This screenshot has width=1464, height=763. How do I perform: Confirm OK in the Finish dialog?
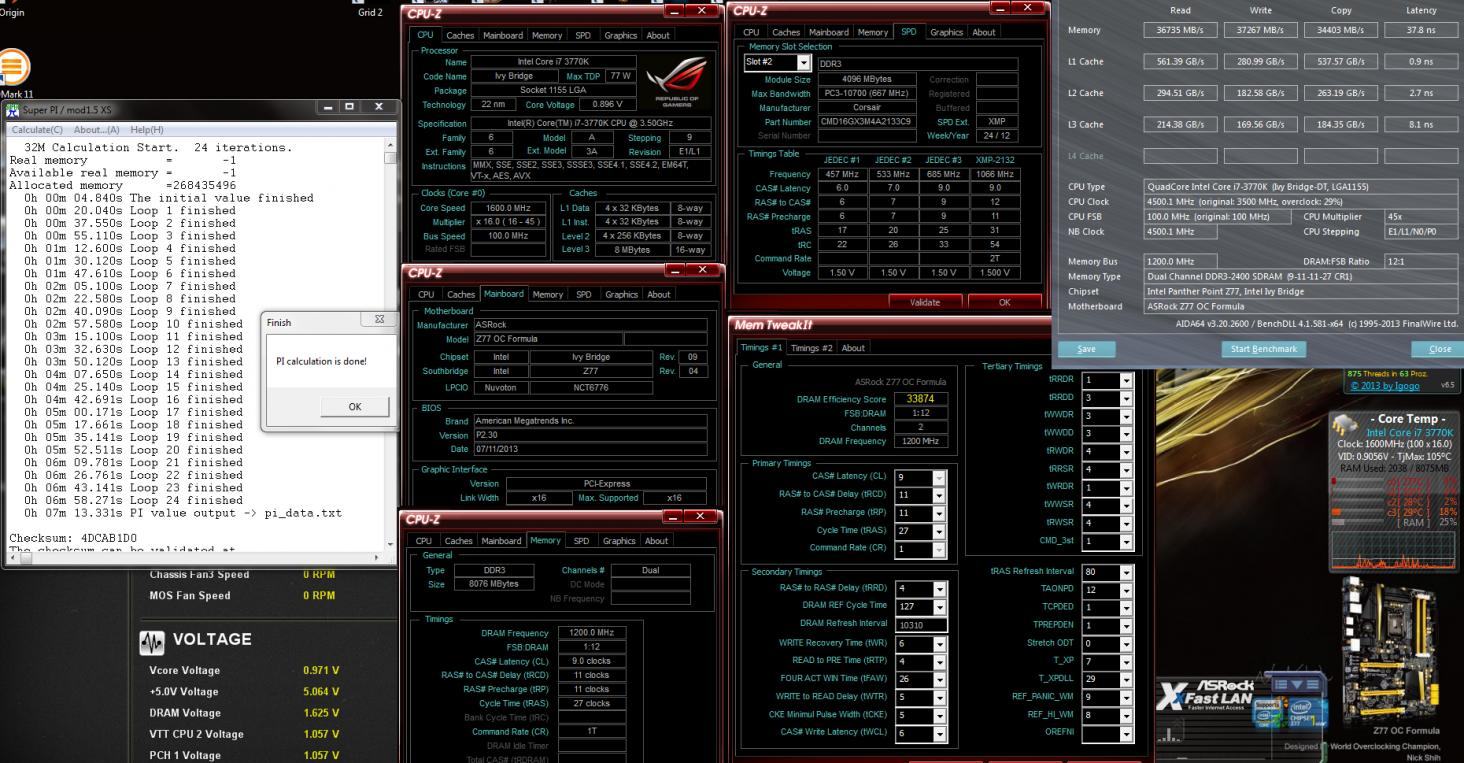pos(354,407)
